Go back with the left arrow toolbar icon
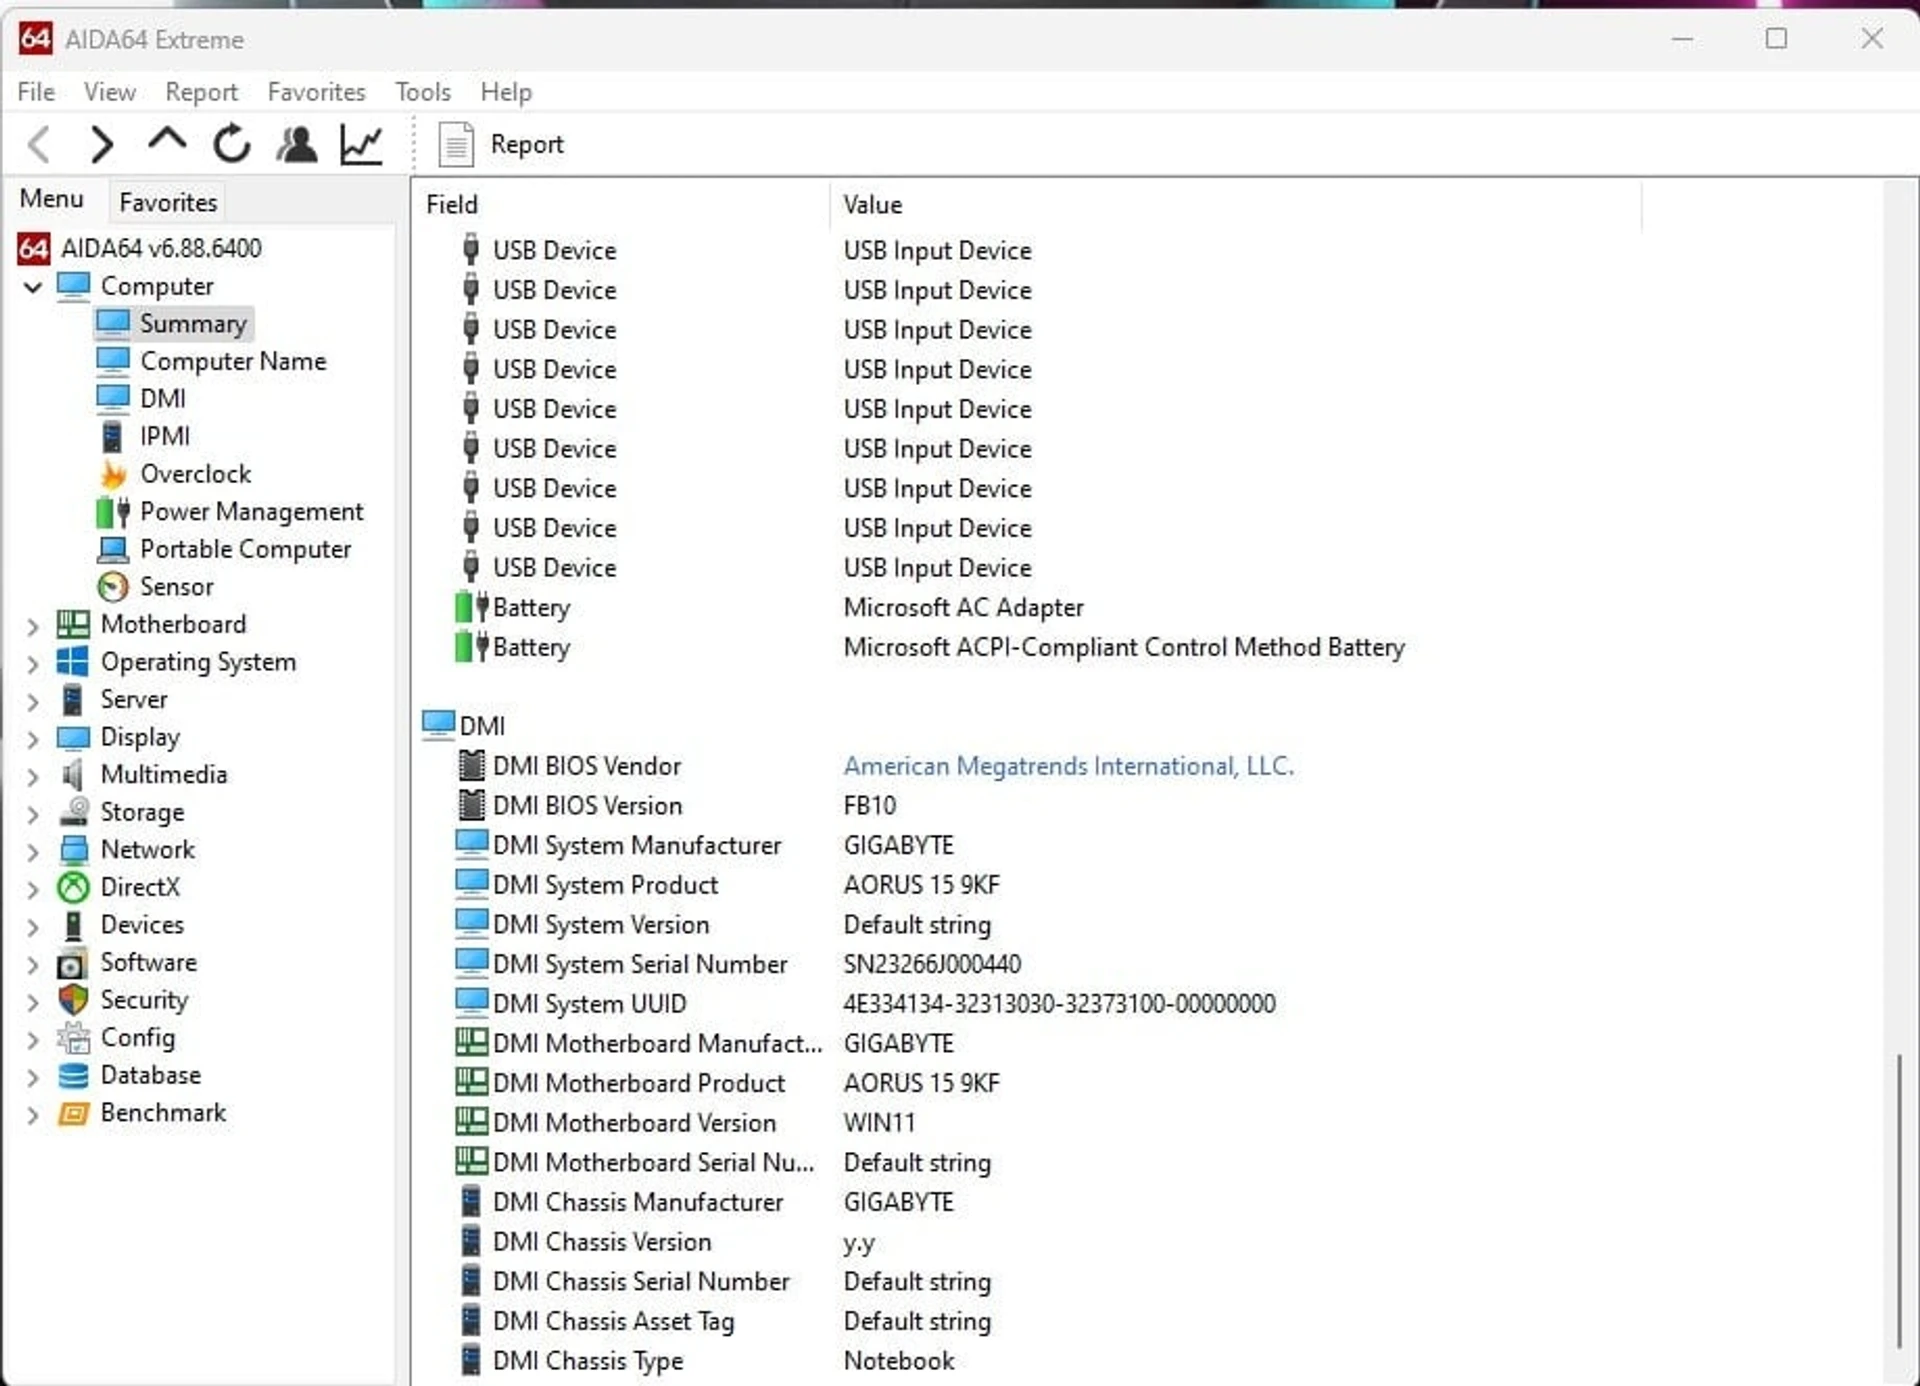Viewport: 1920px width, 1386px height. pyautogui.click(x=39, y=145)
